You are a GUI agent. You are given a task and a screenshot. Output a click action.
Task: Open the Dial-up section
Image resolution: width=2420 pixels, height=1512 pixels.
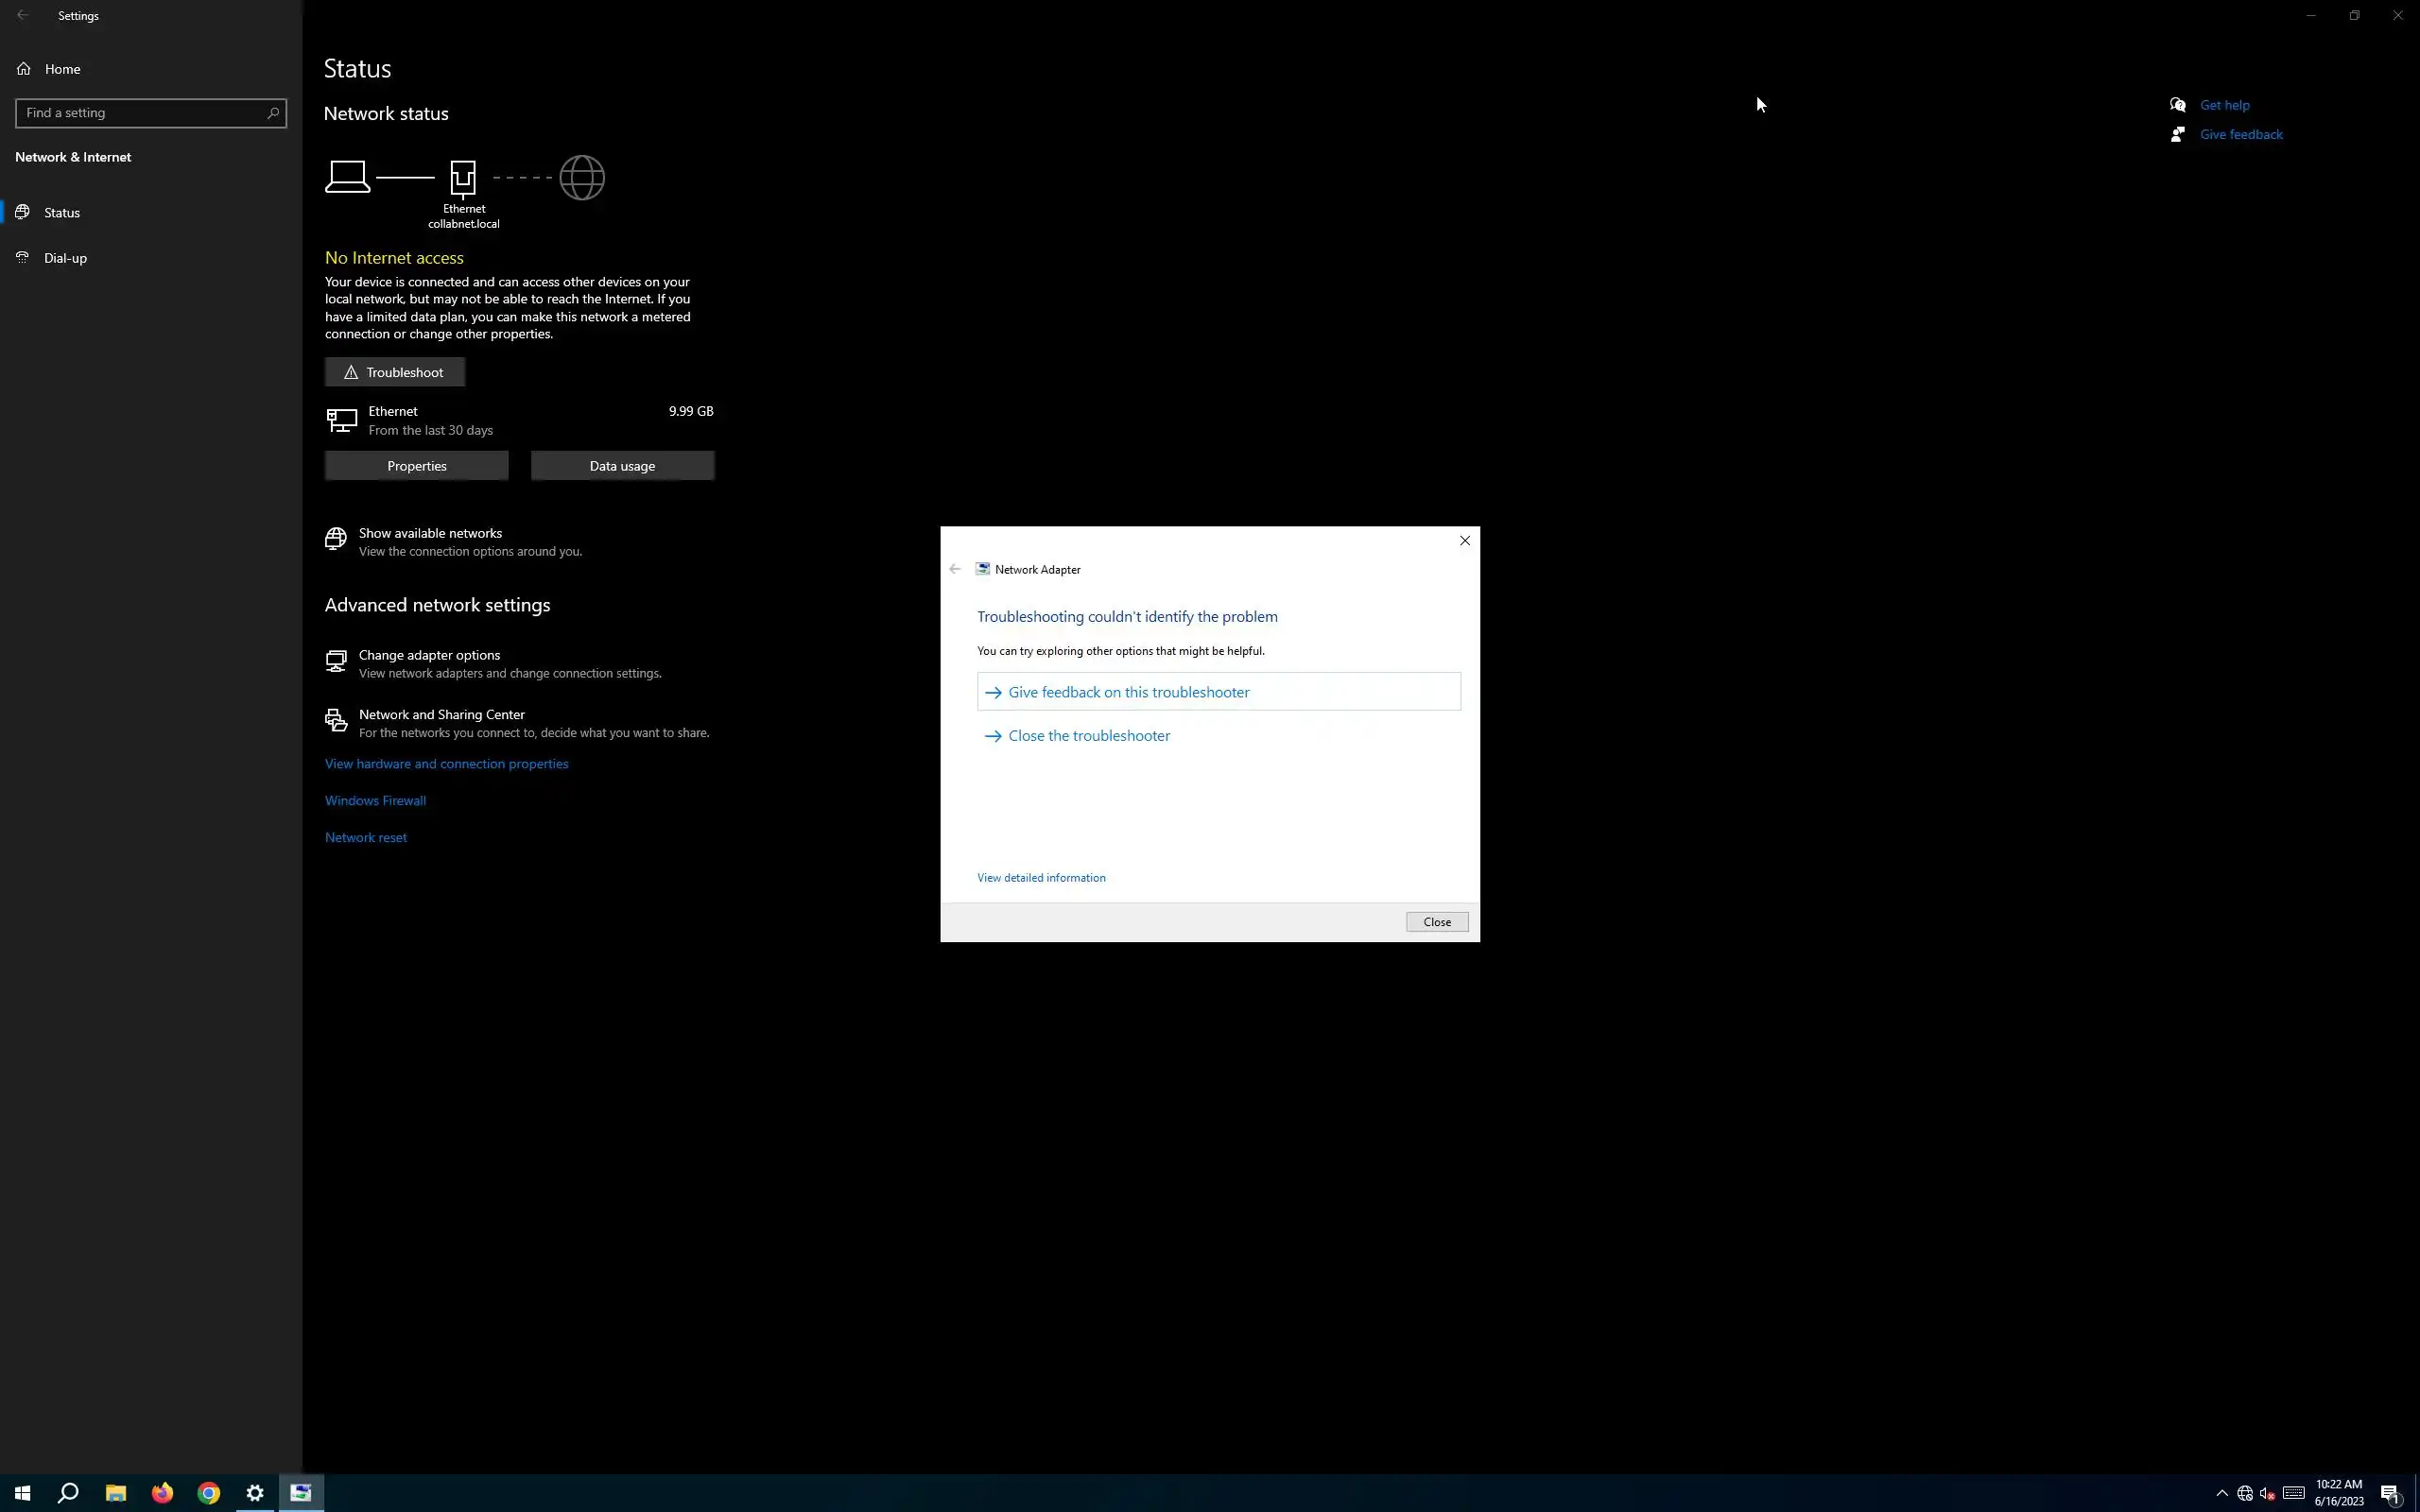tap(65, 258)
